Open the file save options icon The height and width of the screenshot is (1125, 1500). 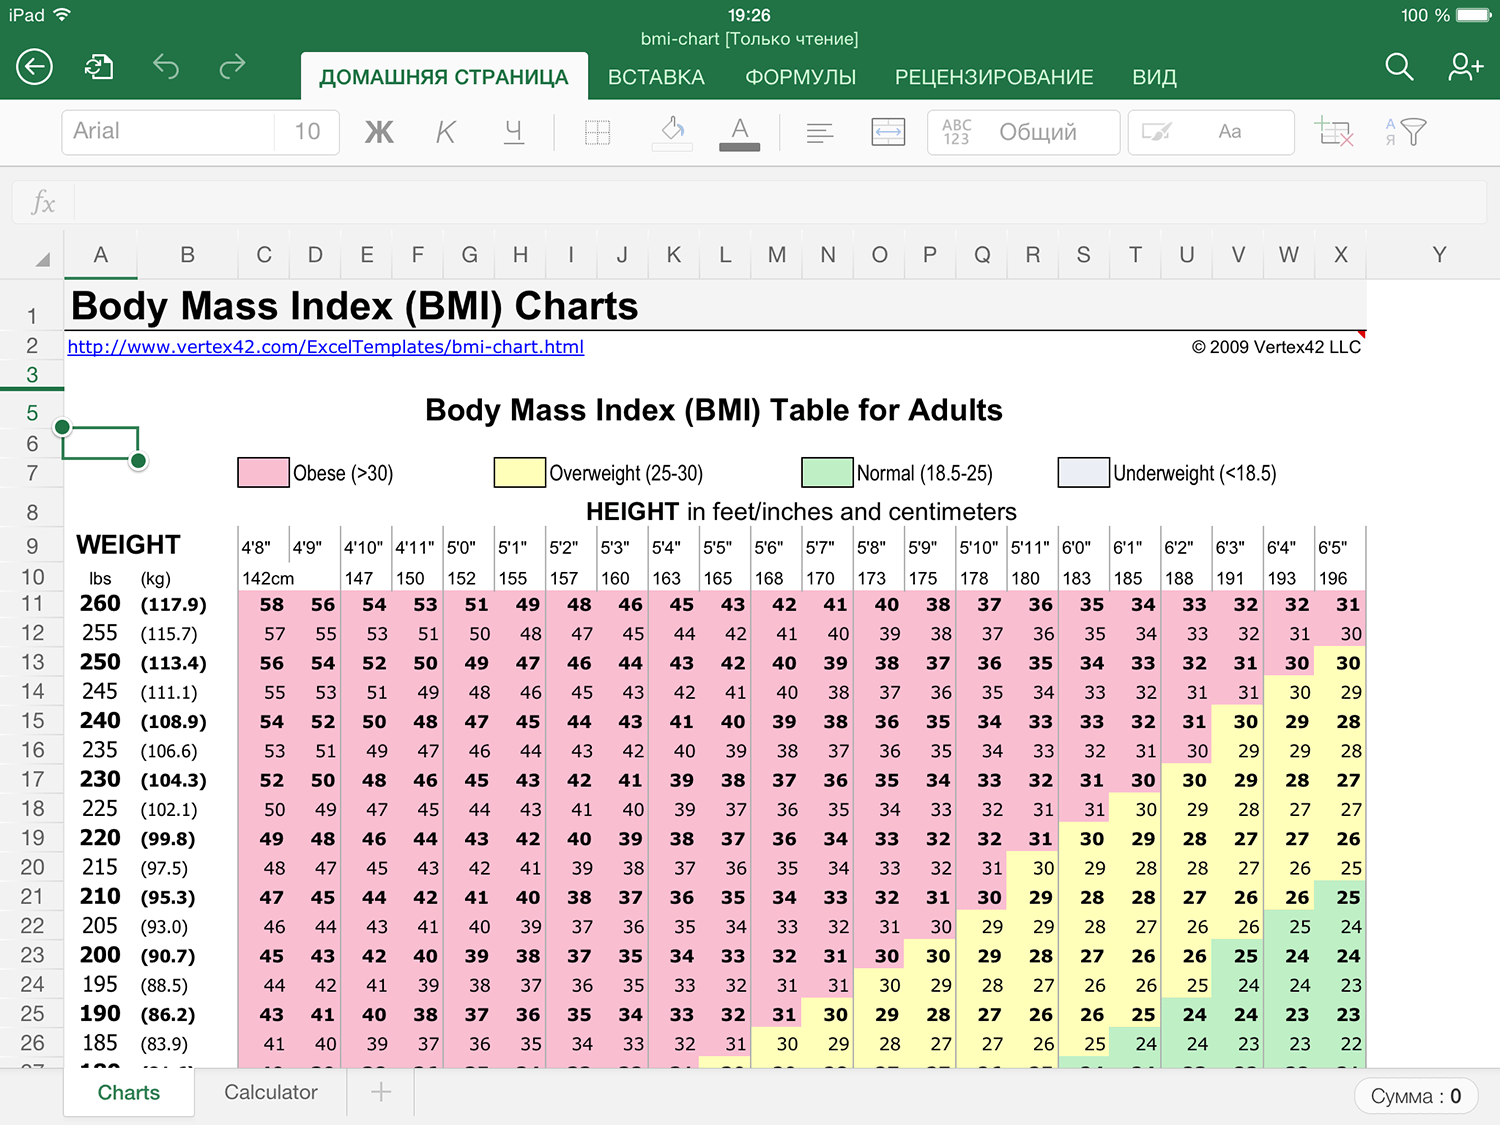pyautogui.click(x=99, y=67)
